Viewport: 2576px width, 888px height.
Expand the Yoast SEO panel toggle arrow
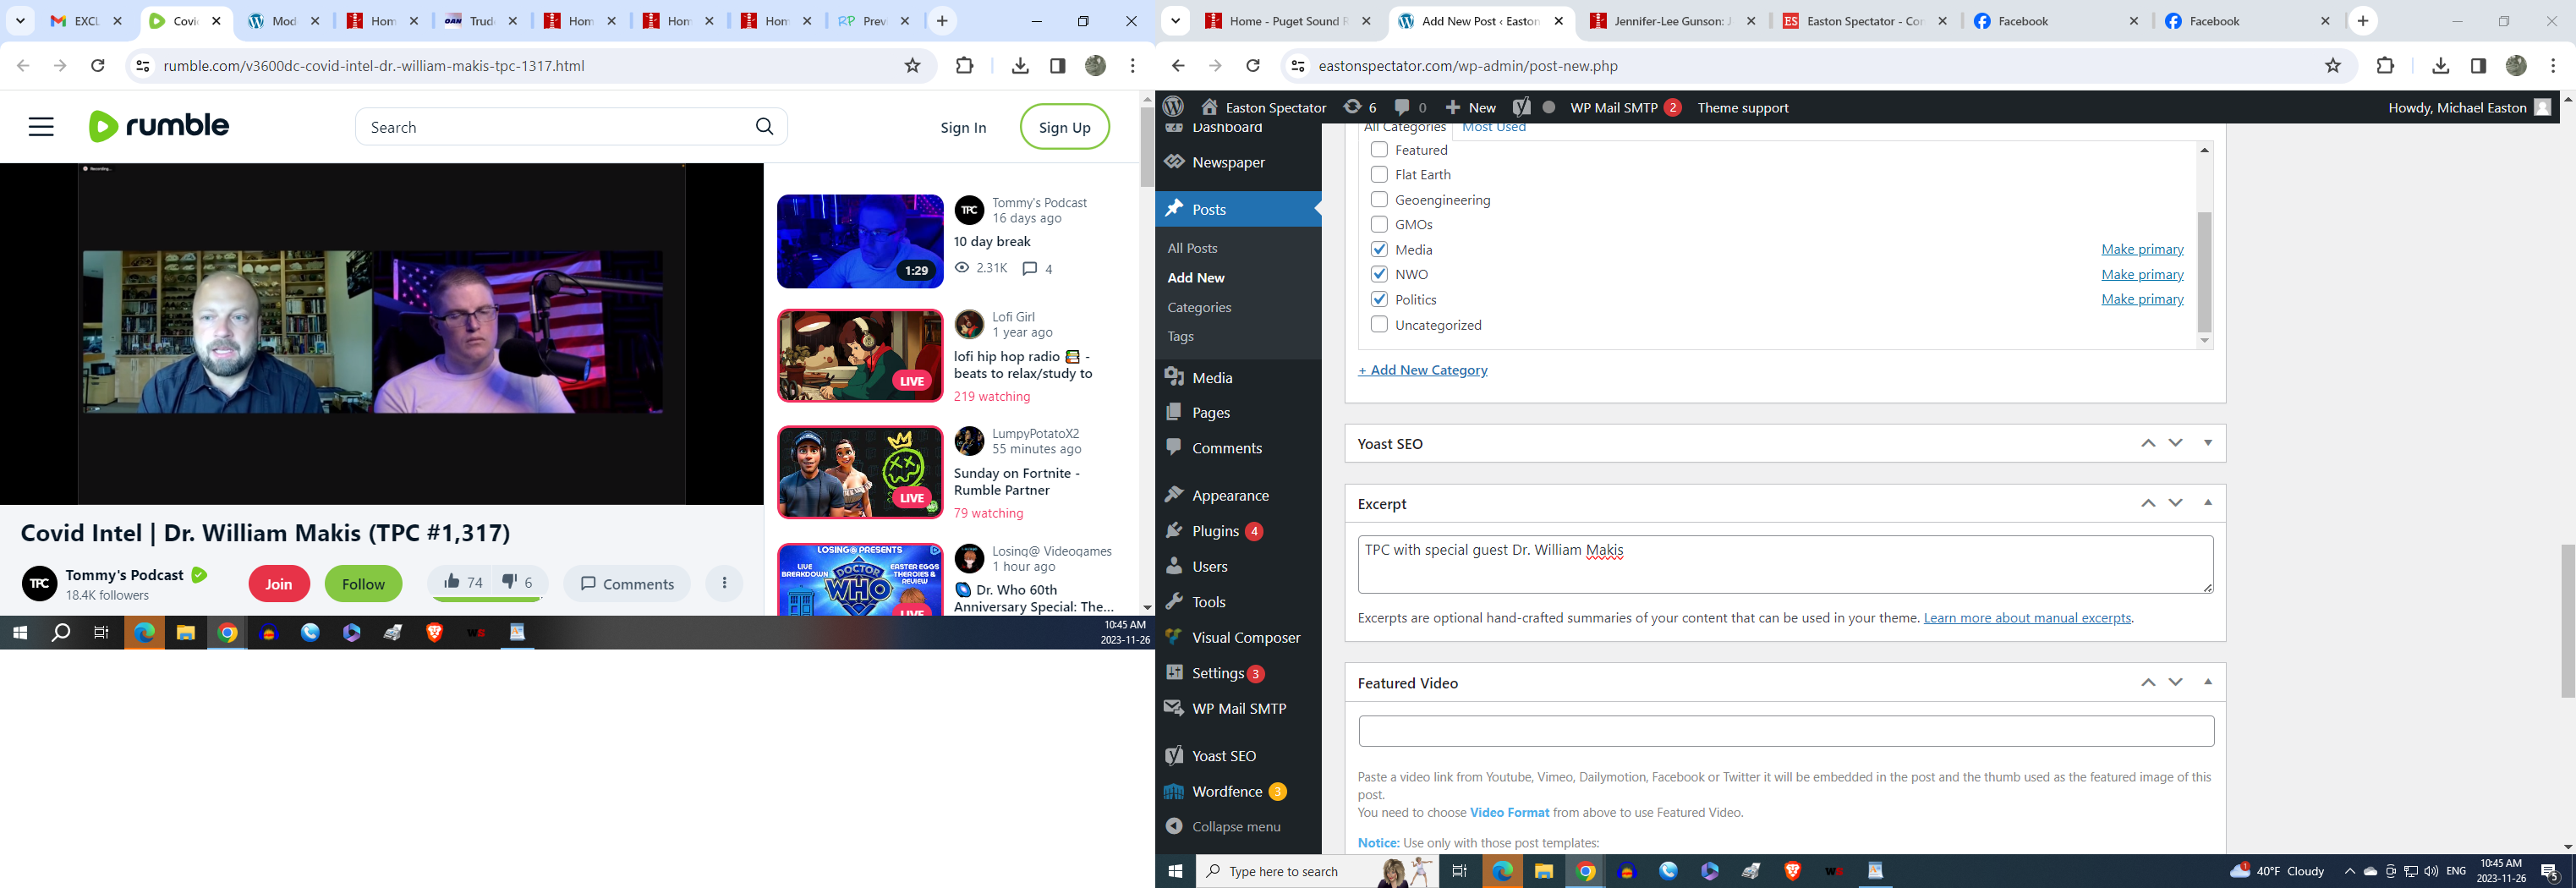[2207, 443]
